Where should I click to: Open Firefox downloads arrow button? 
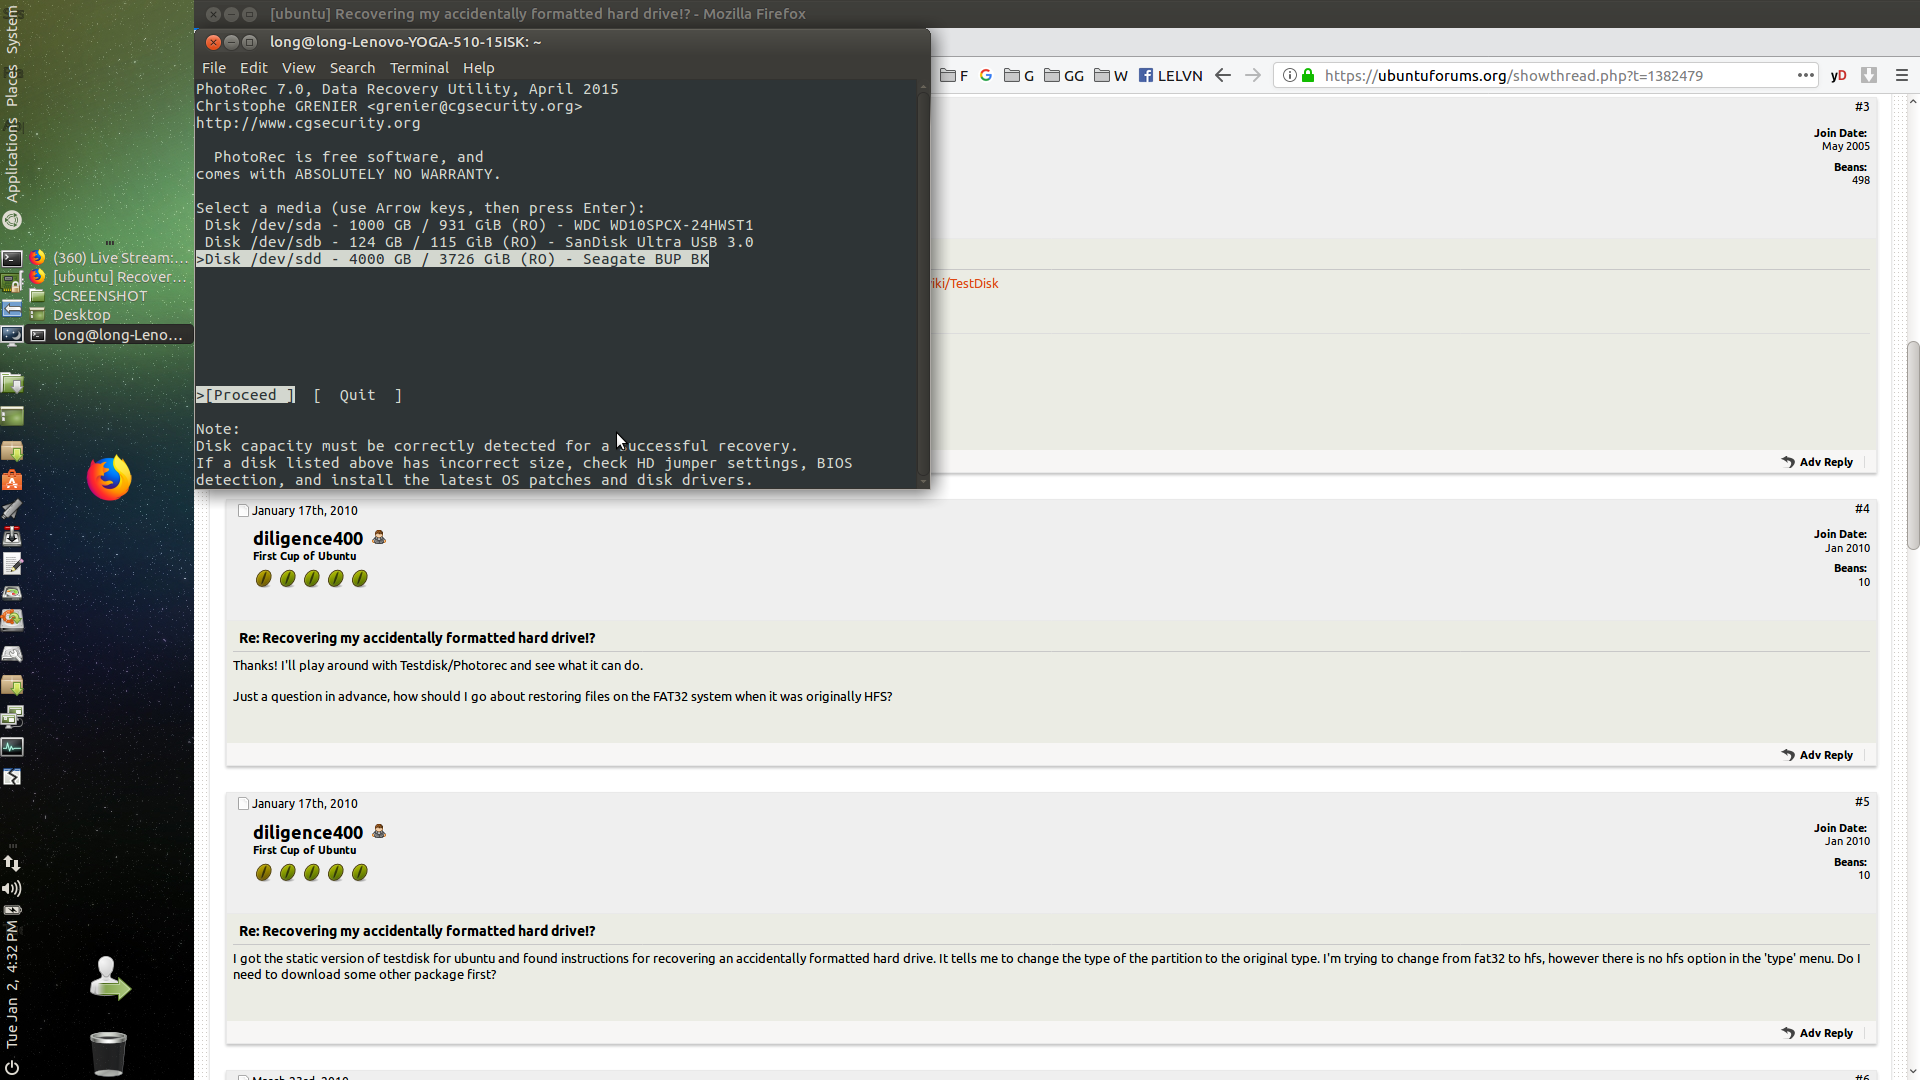[1869, 75]
